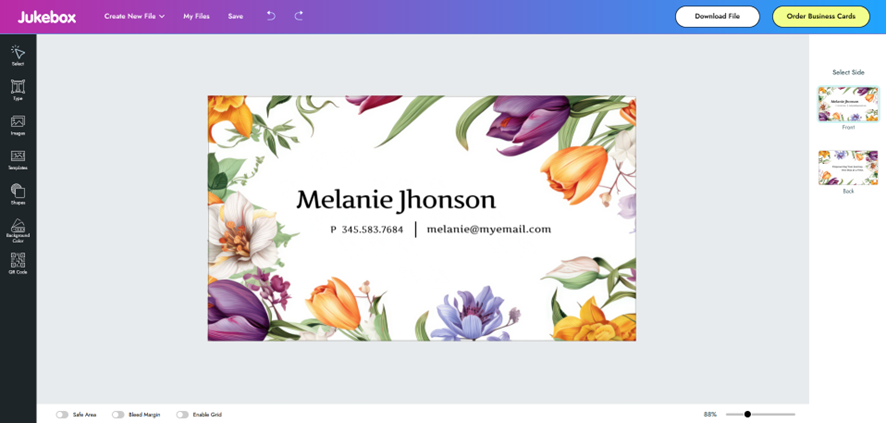This screenshot has width=886, height=423.
Task: Select the Back side thumbnail
Action: [x=848, y=167]
